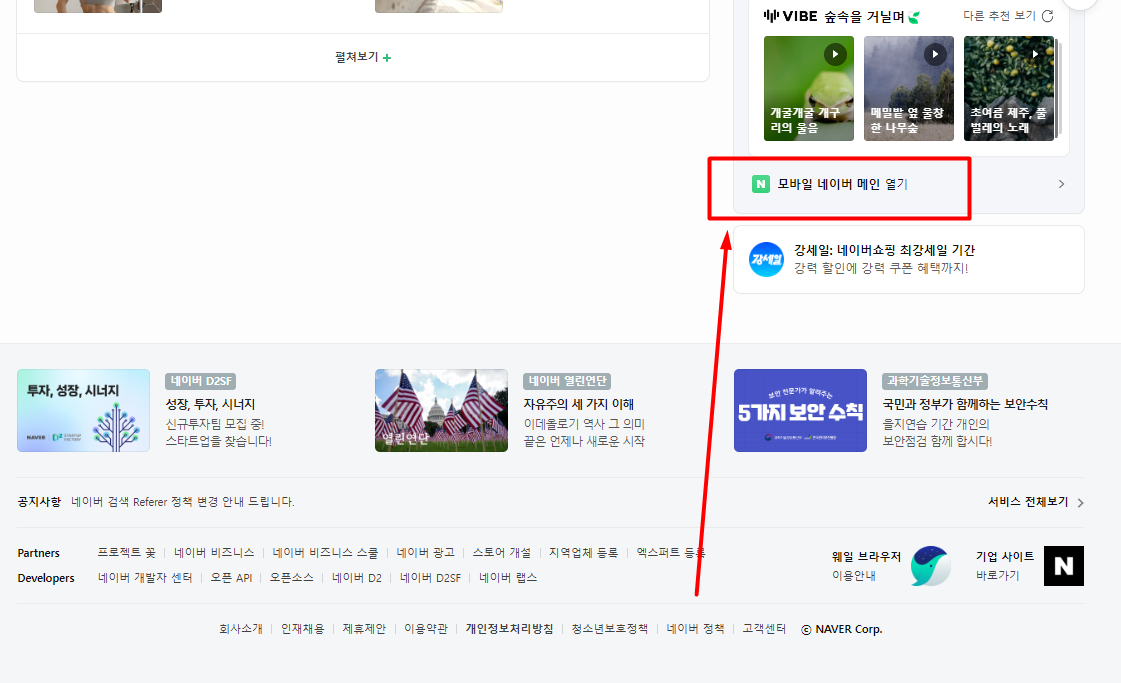Open 국민과 정부가 함께하는 보안수칙 article

(965, 404)
